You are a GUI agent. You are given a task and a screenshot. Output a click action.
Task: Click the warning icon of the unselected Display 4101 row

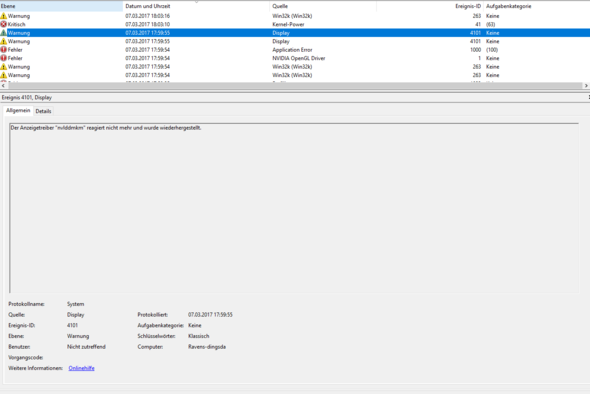point(3,41)
